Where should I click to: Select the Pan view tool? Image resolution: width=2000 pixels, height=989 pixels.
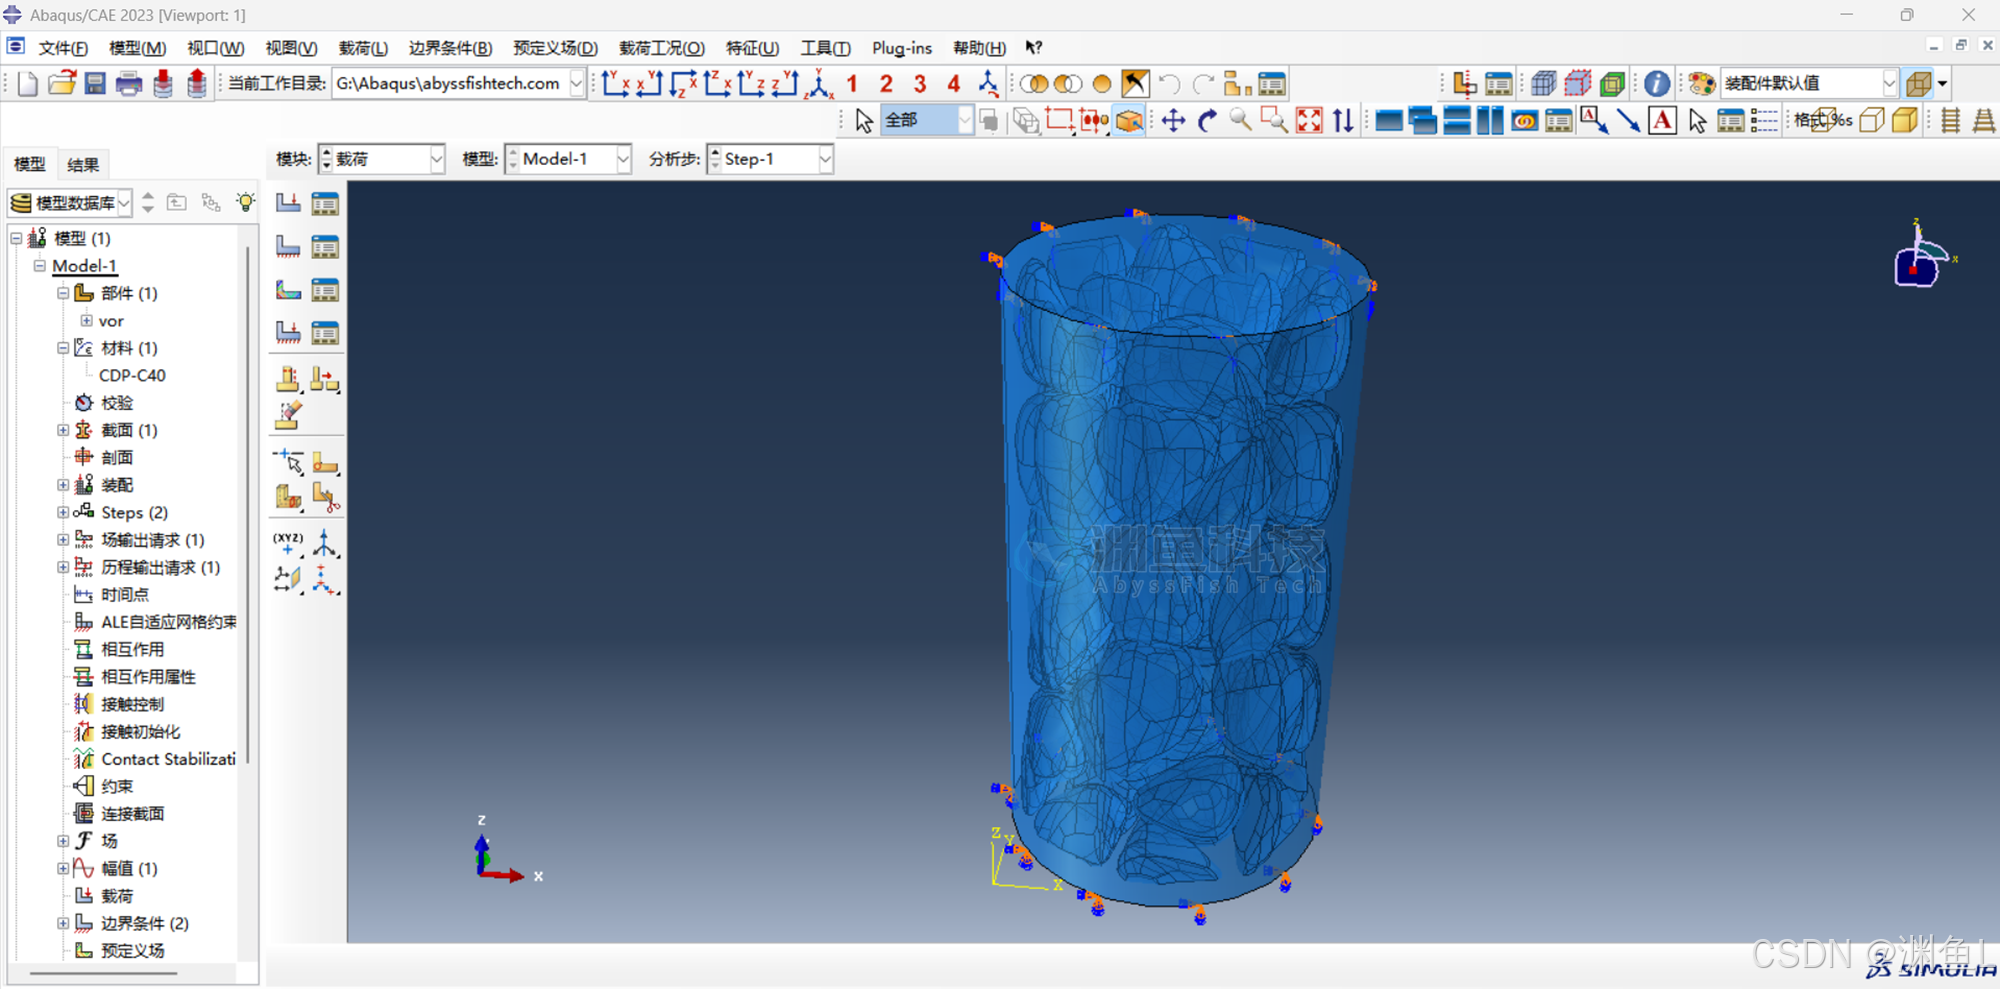1174,121
